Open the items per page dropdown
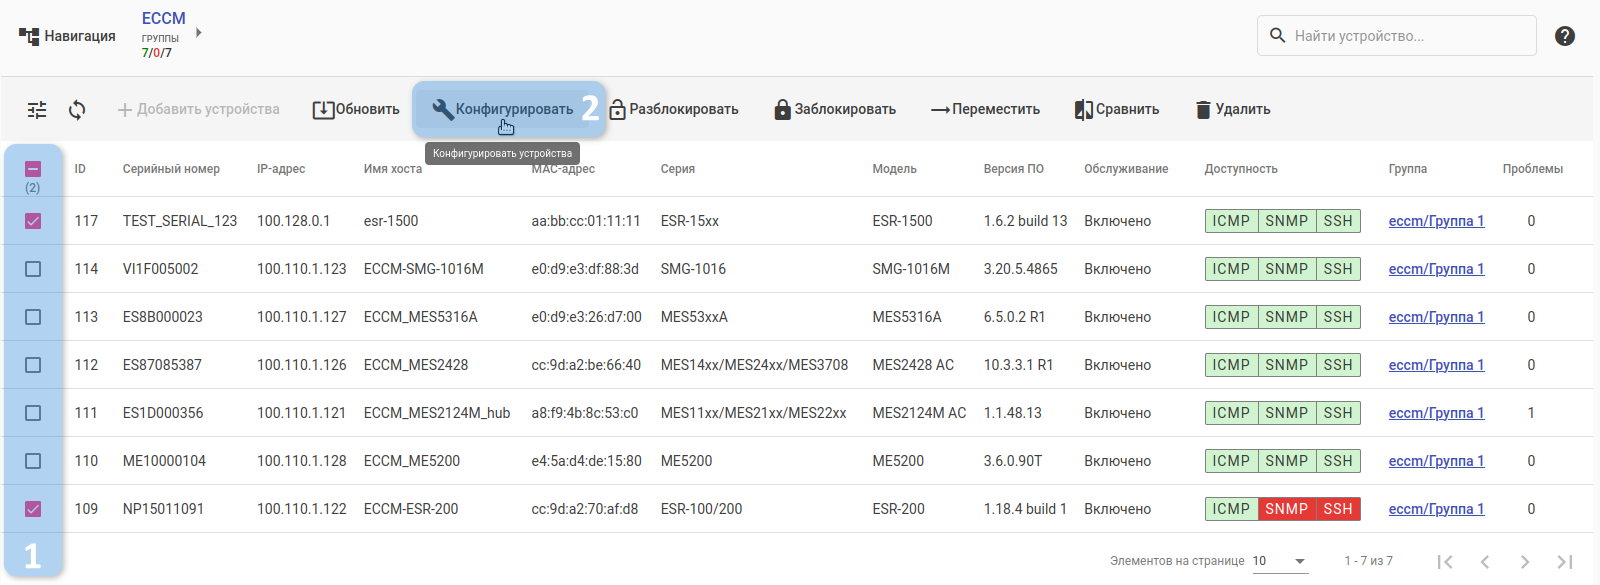1600x585 pixels. point(1280,561)
